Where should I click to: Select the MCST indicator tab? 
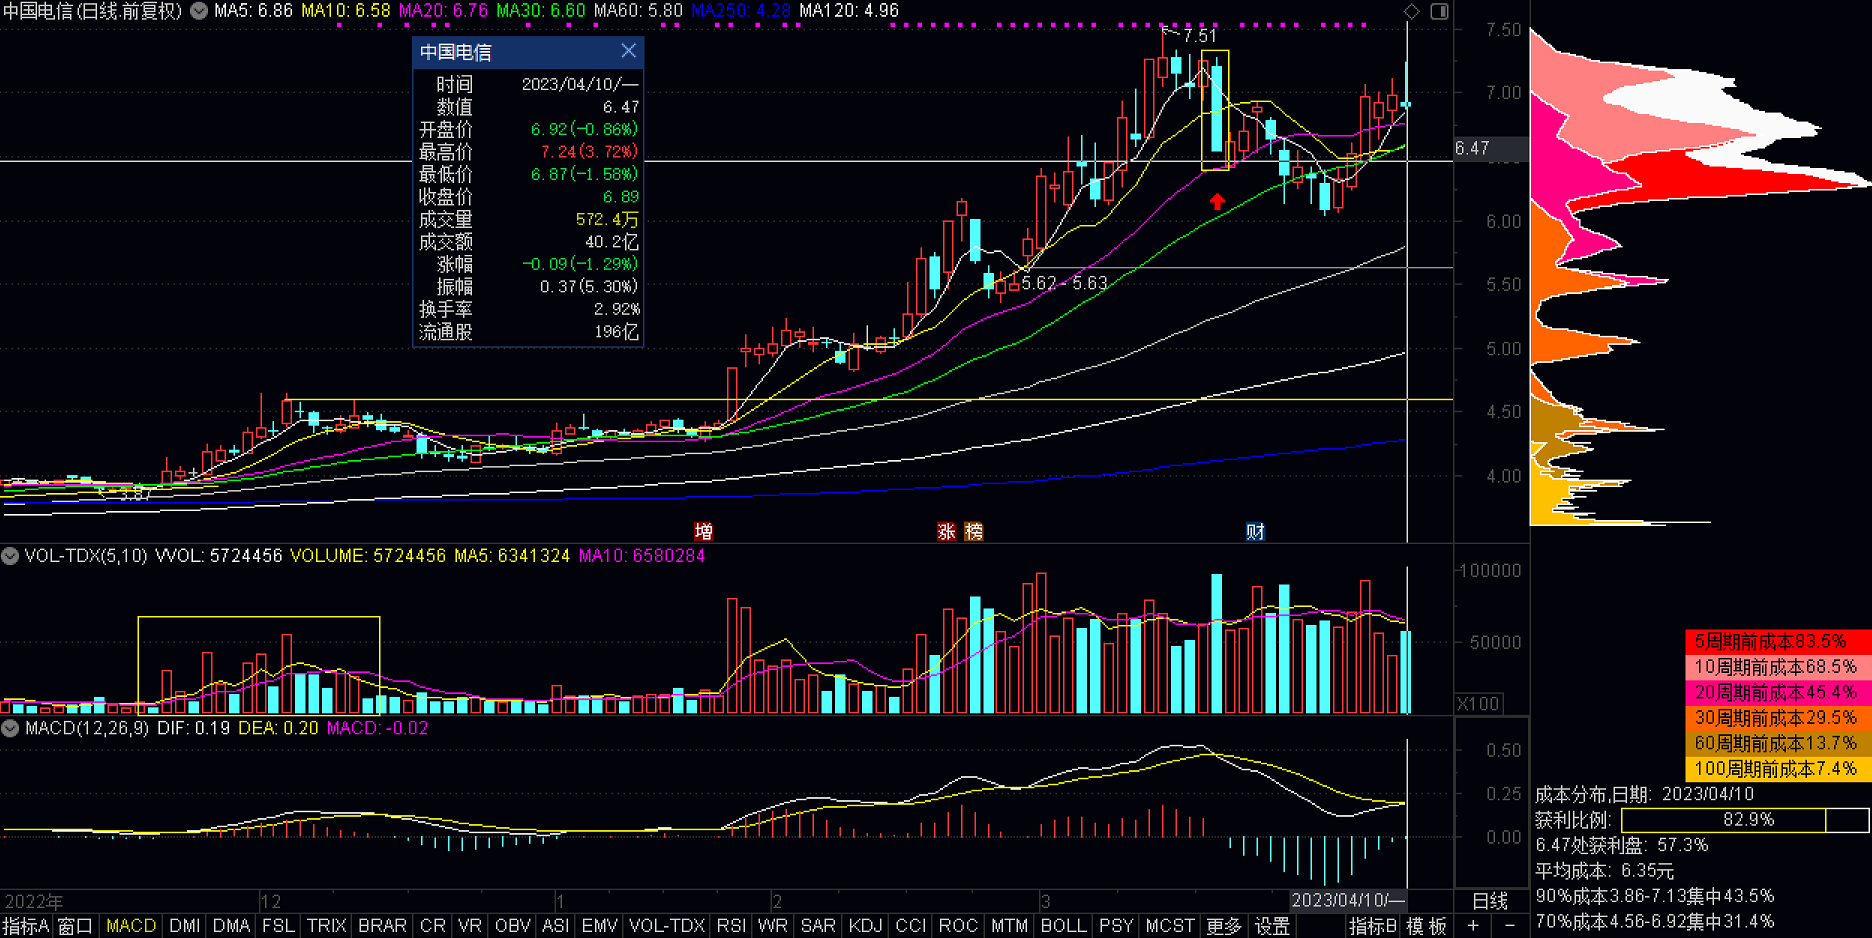[x=1169, y=926]
